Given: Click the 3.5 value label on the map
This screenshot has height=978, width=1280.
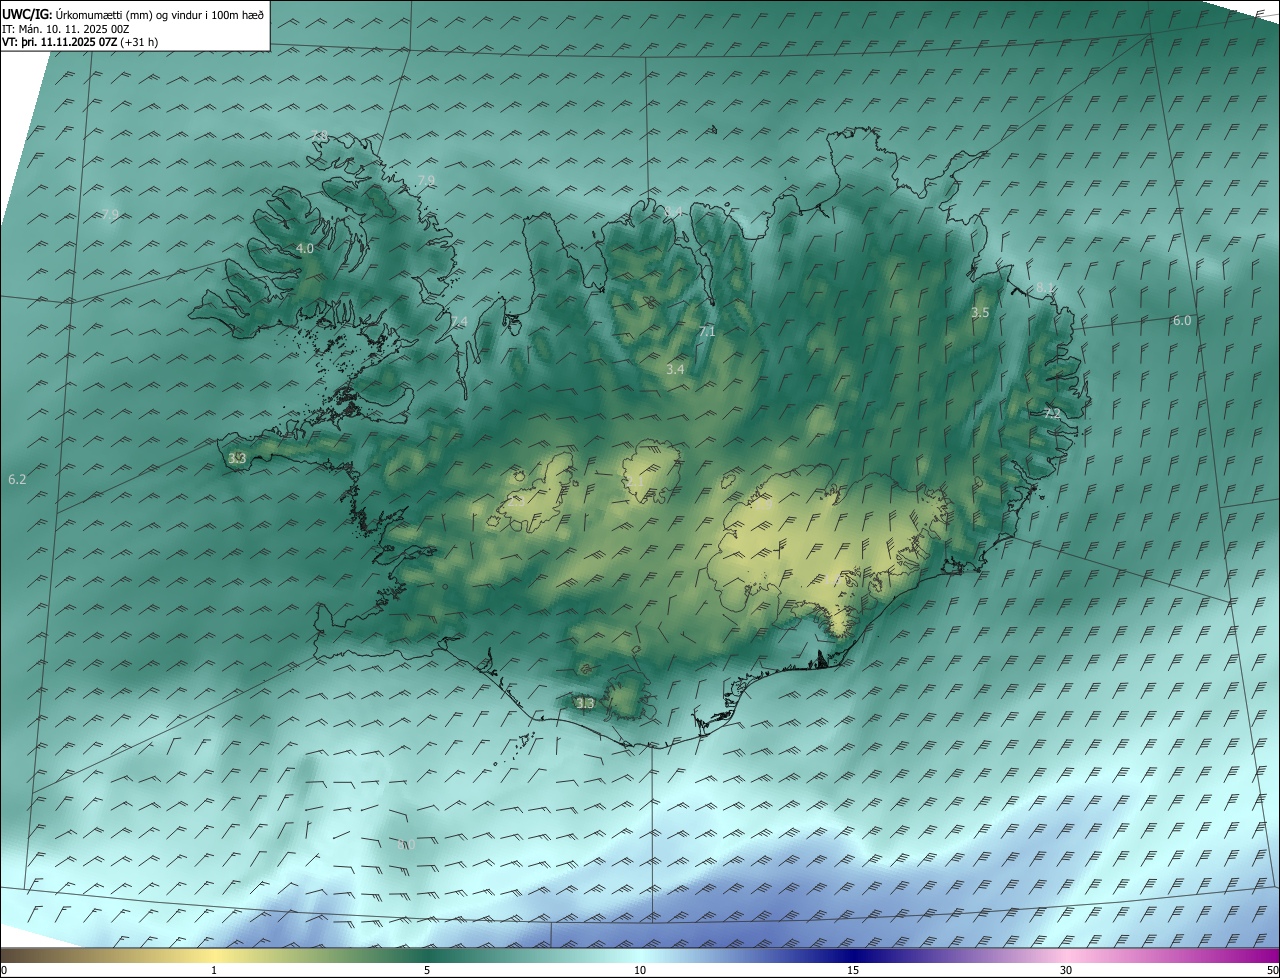Looking at the screenshot, I should tap(980, 313).
